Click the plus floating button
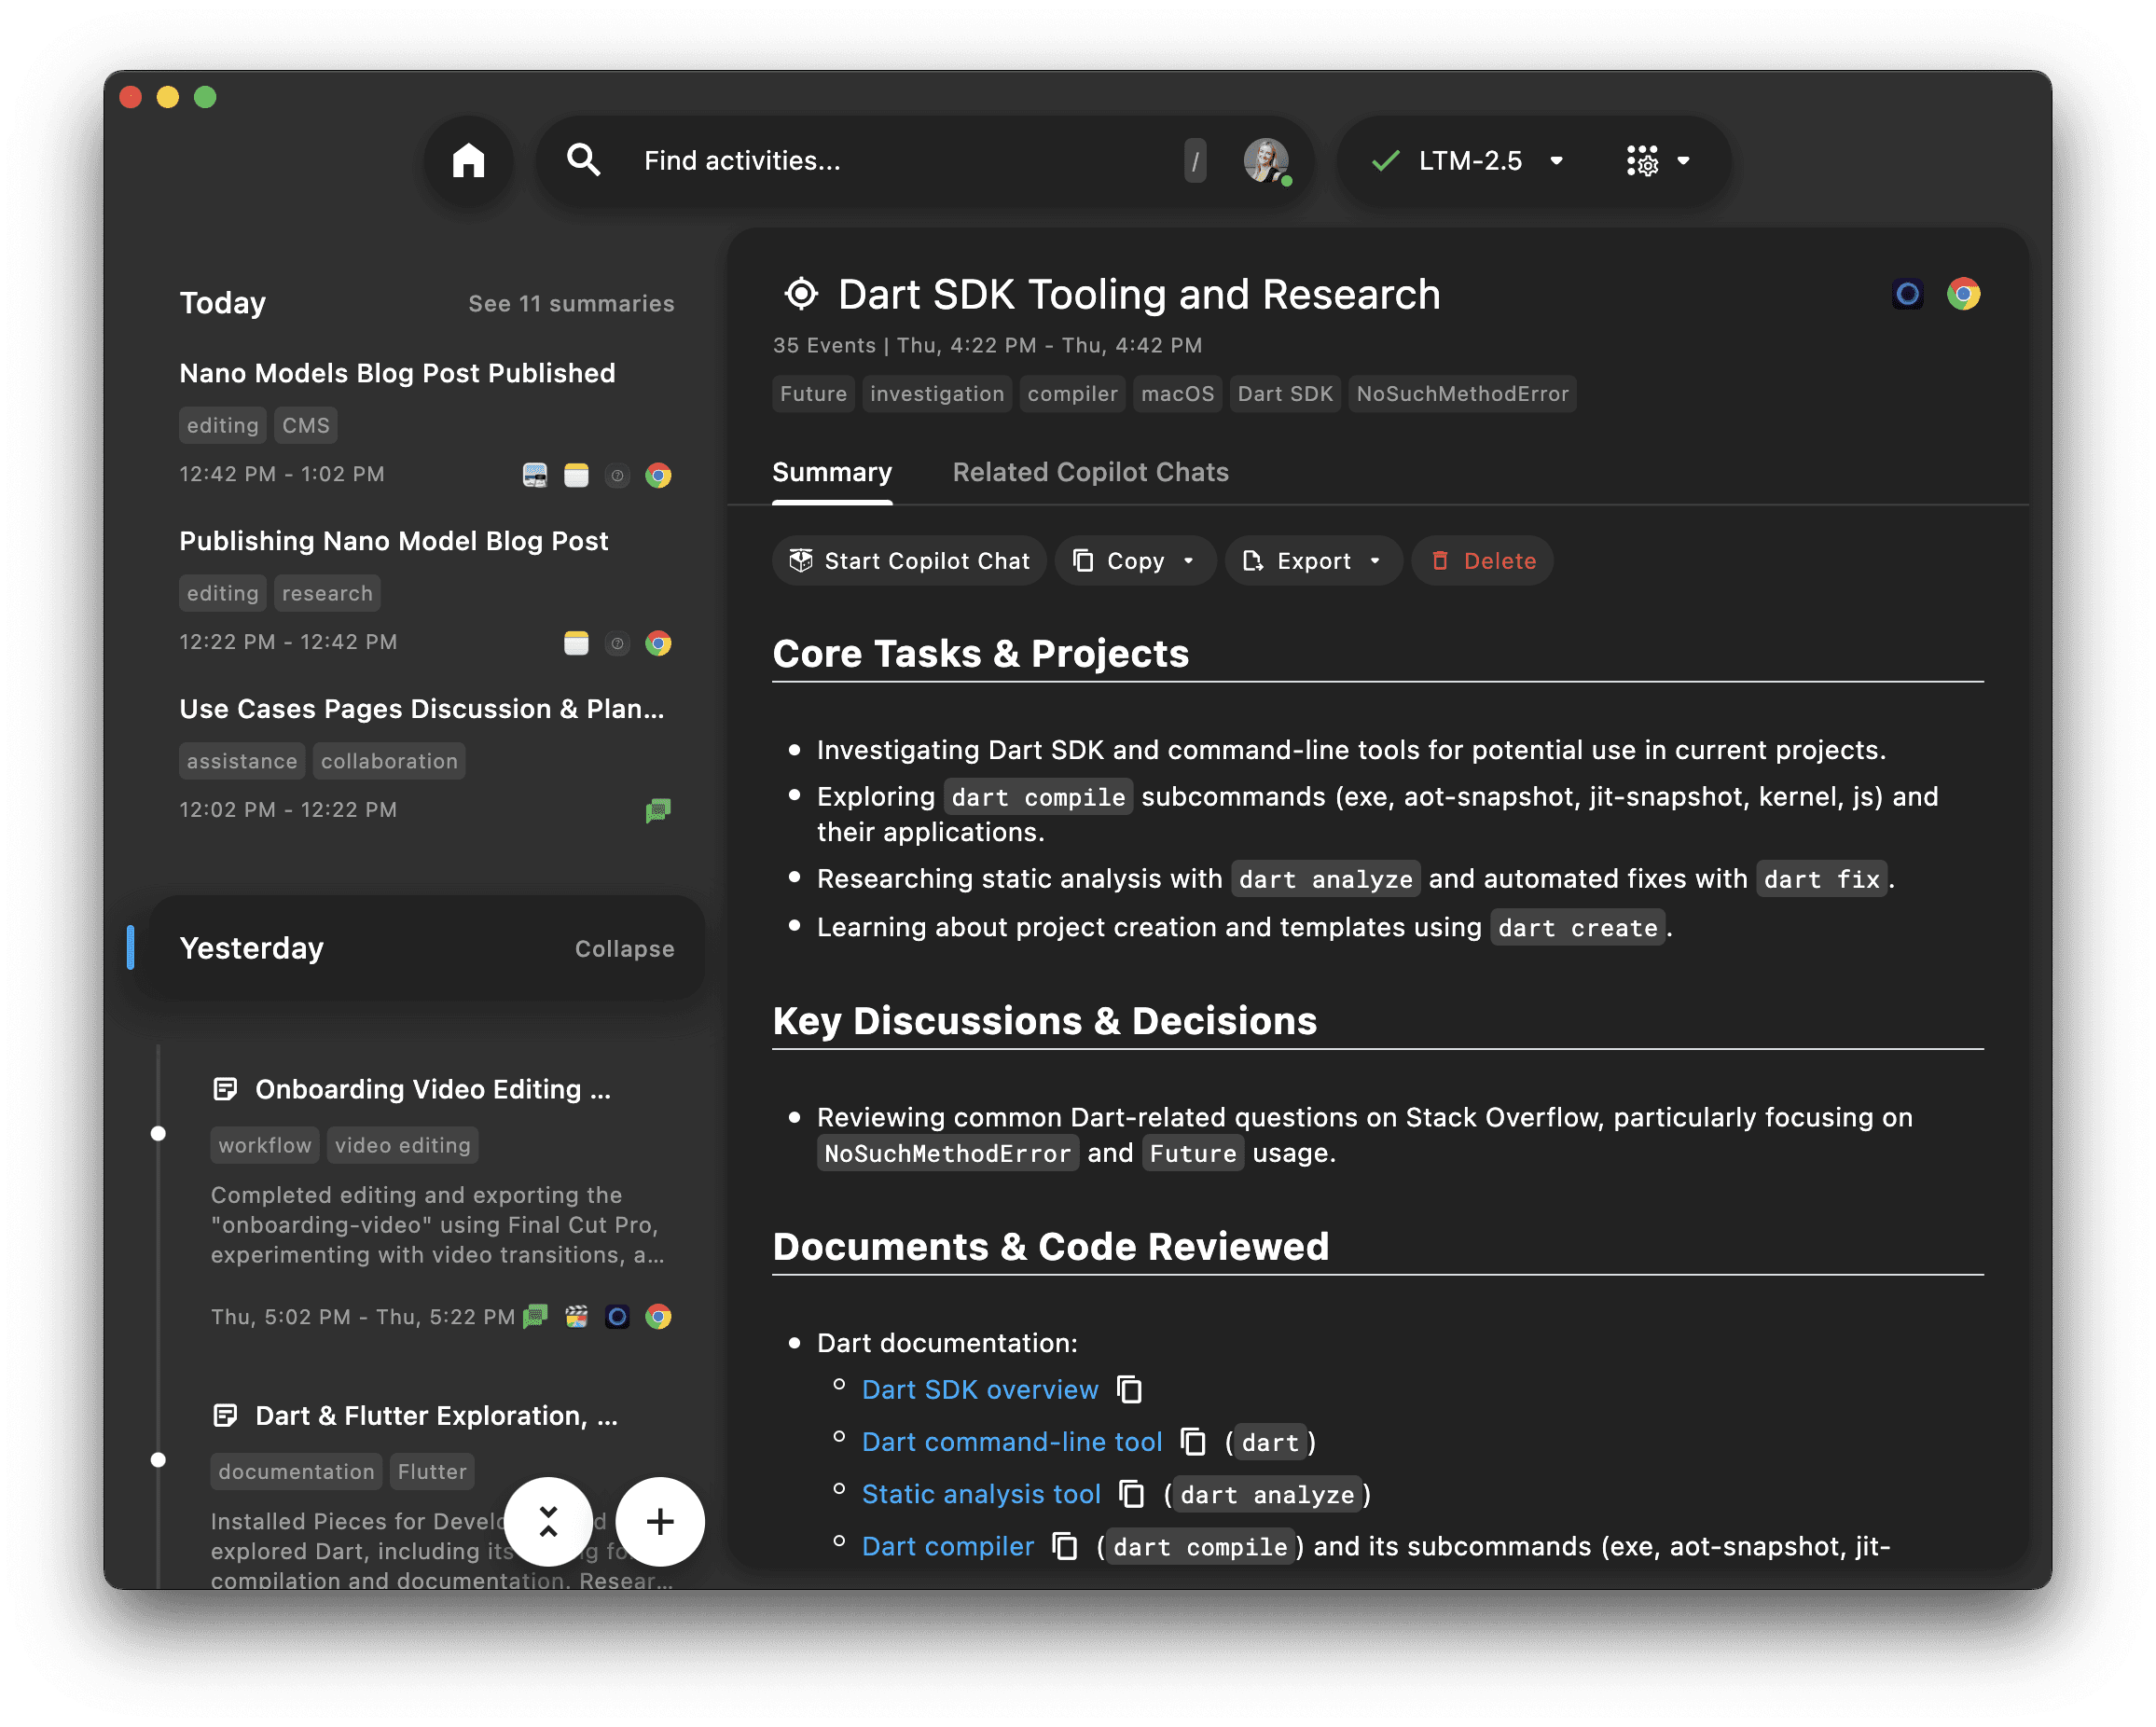The width and height of the screenshot is (2156, 1727). pyautogui.click(x=660, y=1521)
